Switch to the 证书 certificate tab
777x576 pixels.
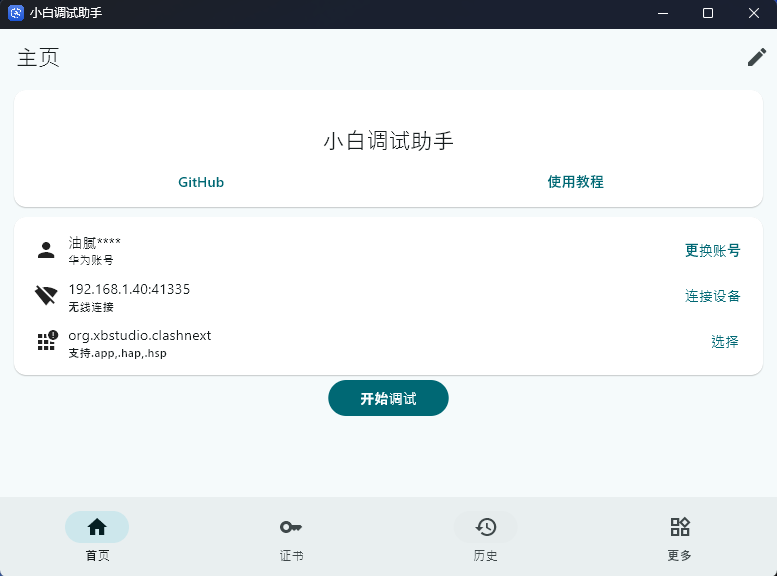click(291, 537)
